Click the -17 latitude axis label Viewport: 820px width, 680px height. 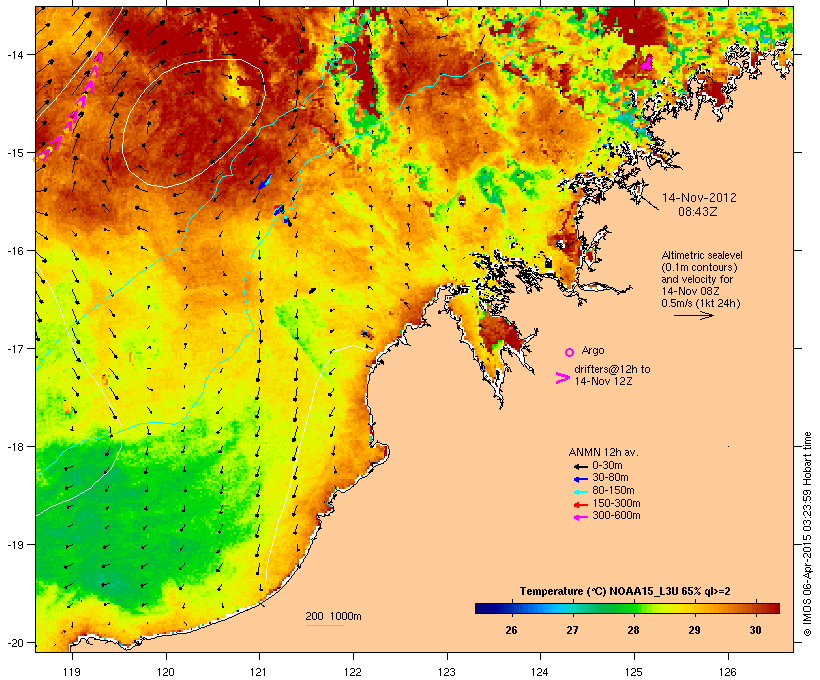pos(14,349)
